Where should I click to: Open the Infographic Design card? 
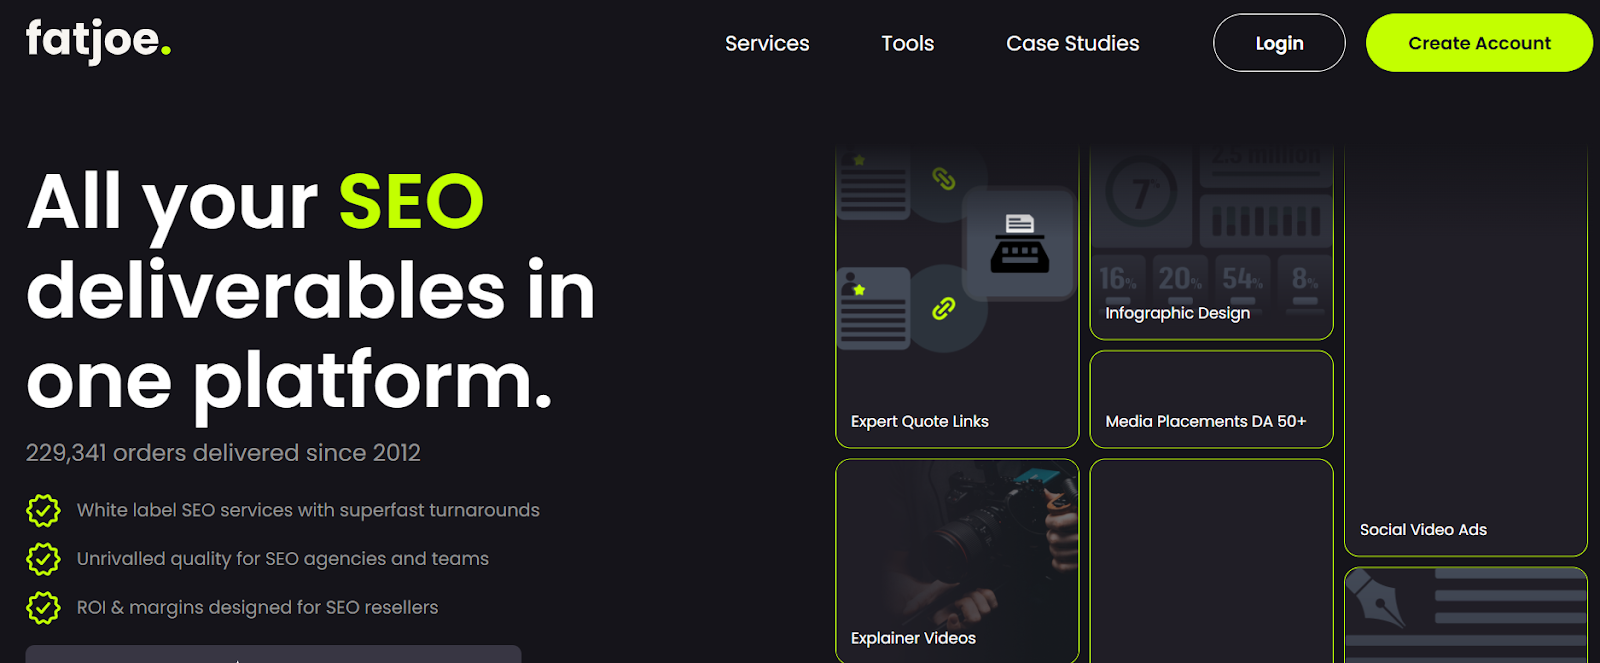pyautogui.click(x=1211, y=243)
